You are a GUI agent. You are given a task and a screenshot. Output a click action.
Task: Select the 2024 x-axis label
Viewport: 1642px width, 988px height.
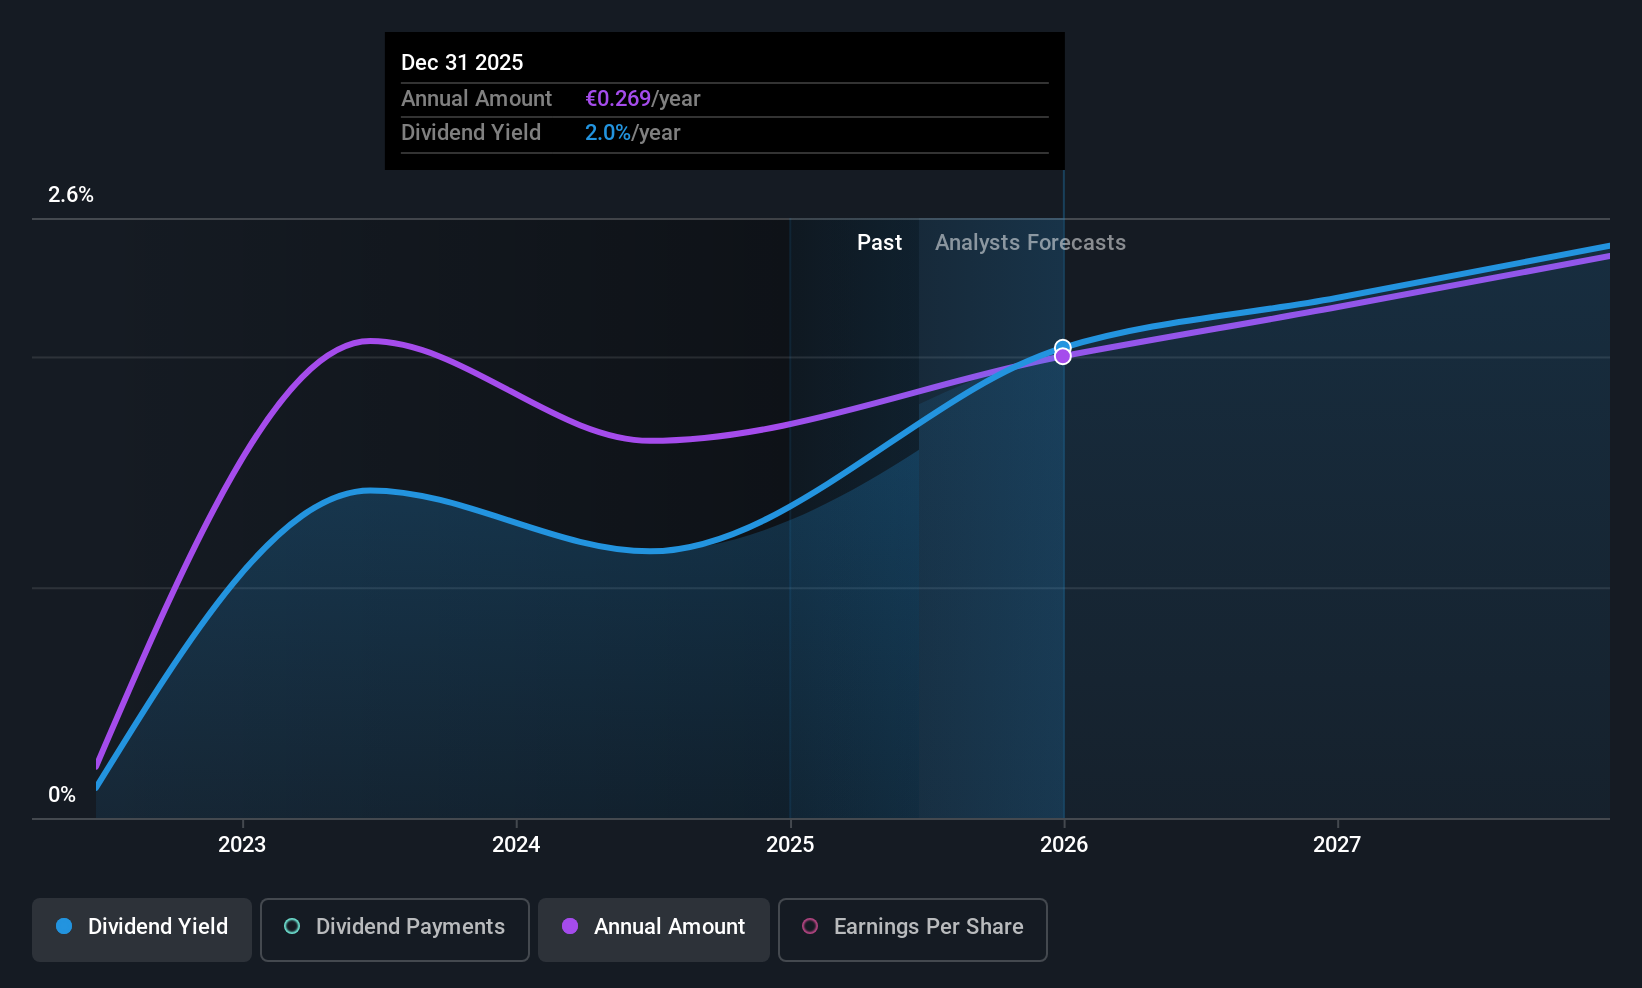point(516,845)
